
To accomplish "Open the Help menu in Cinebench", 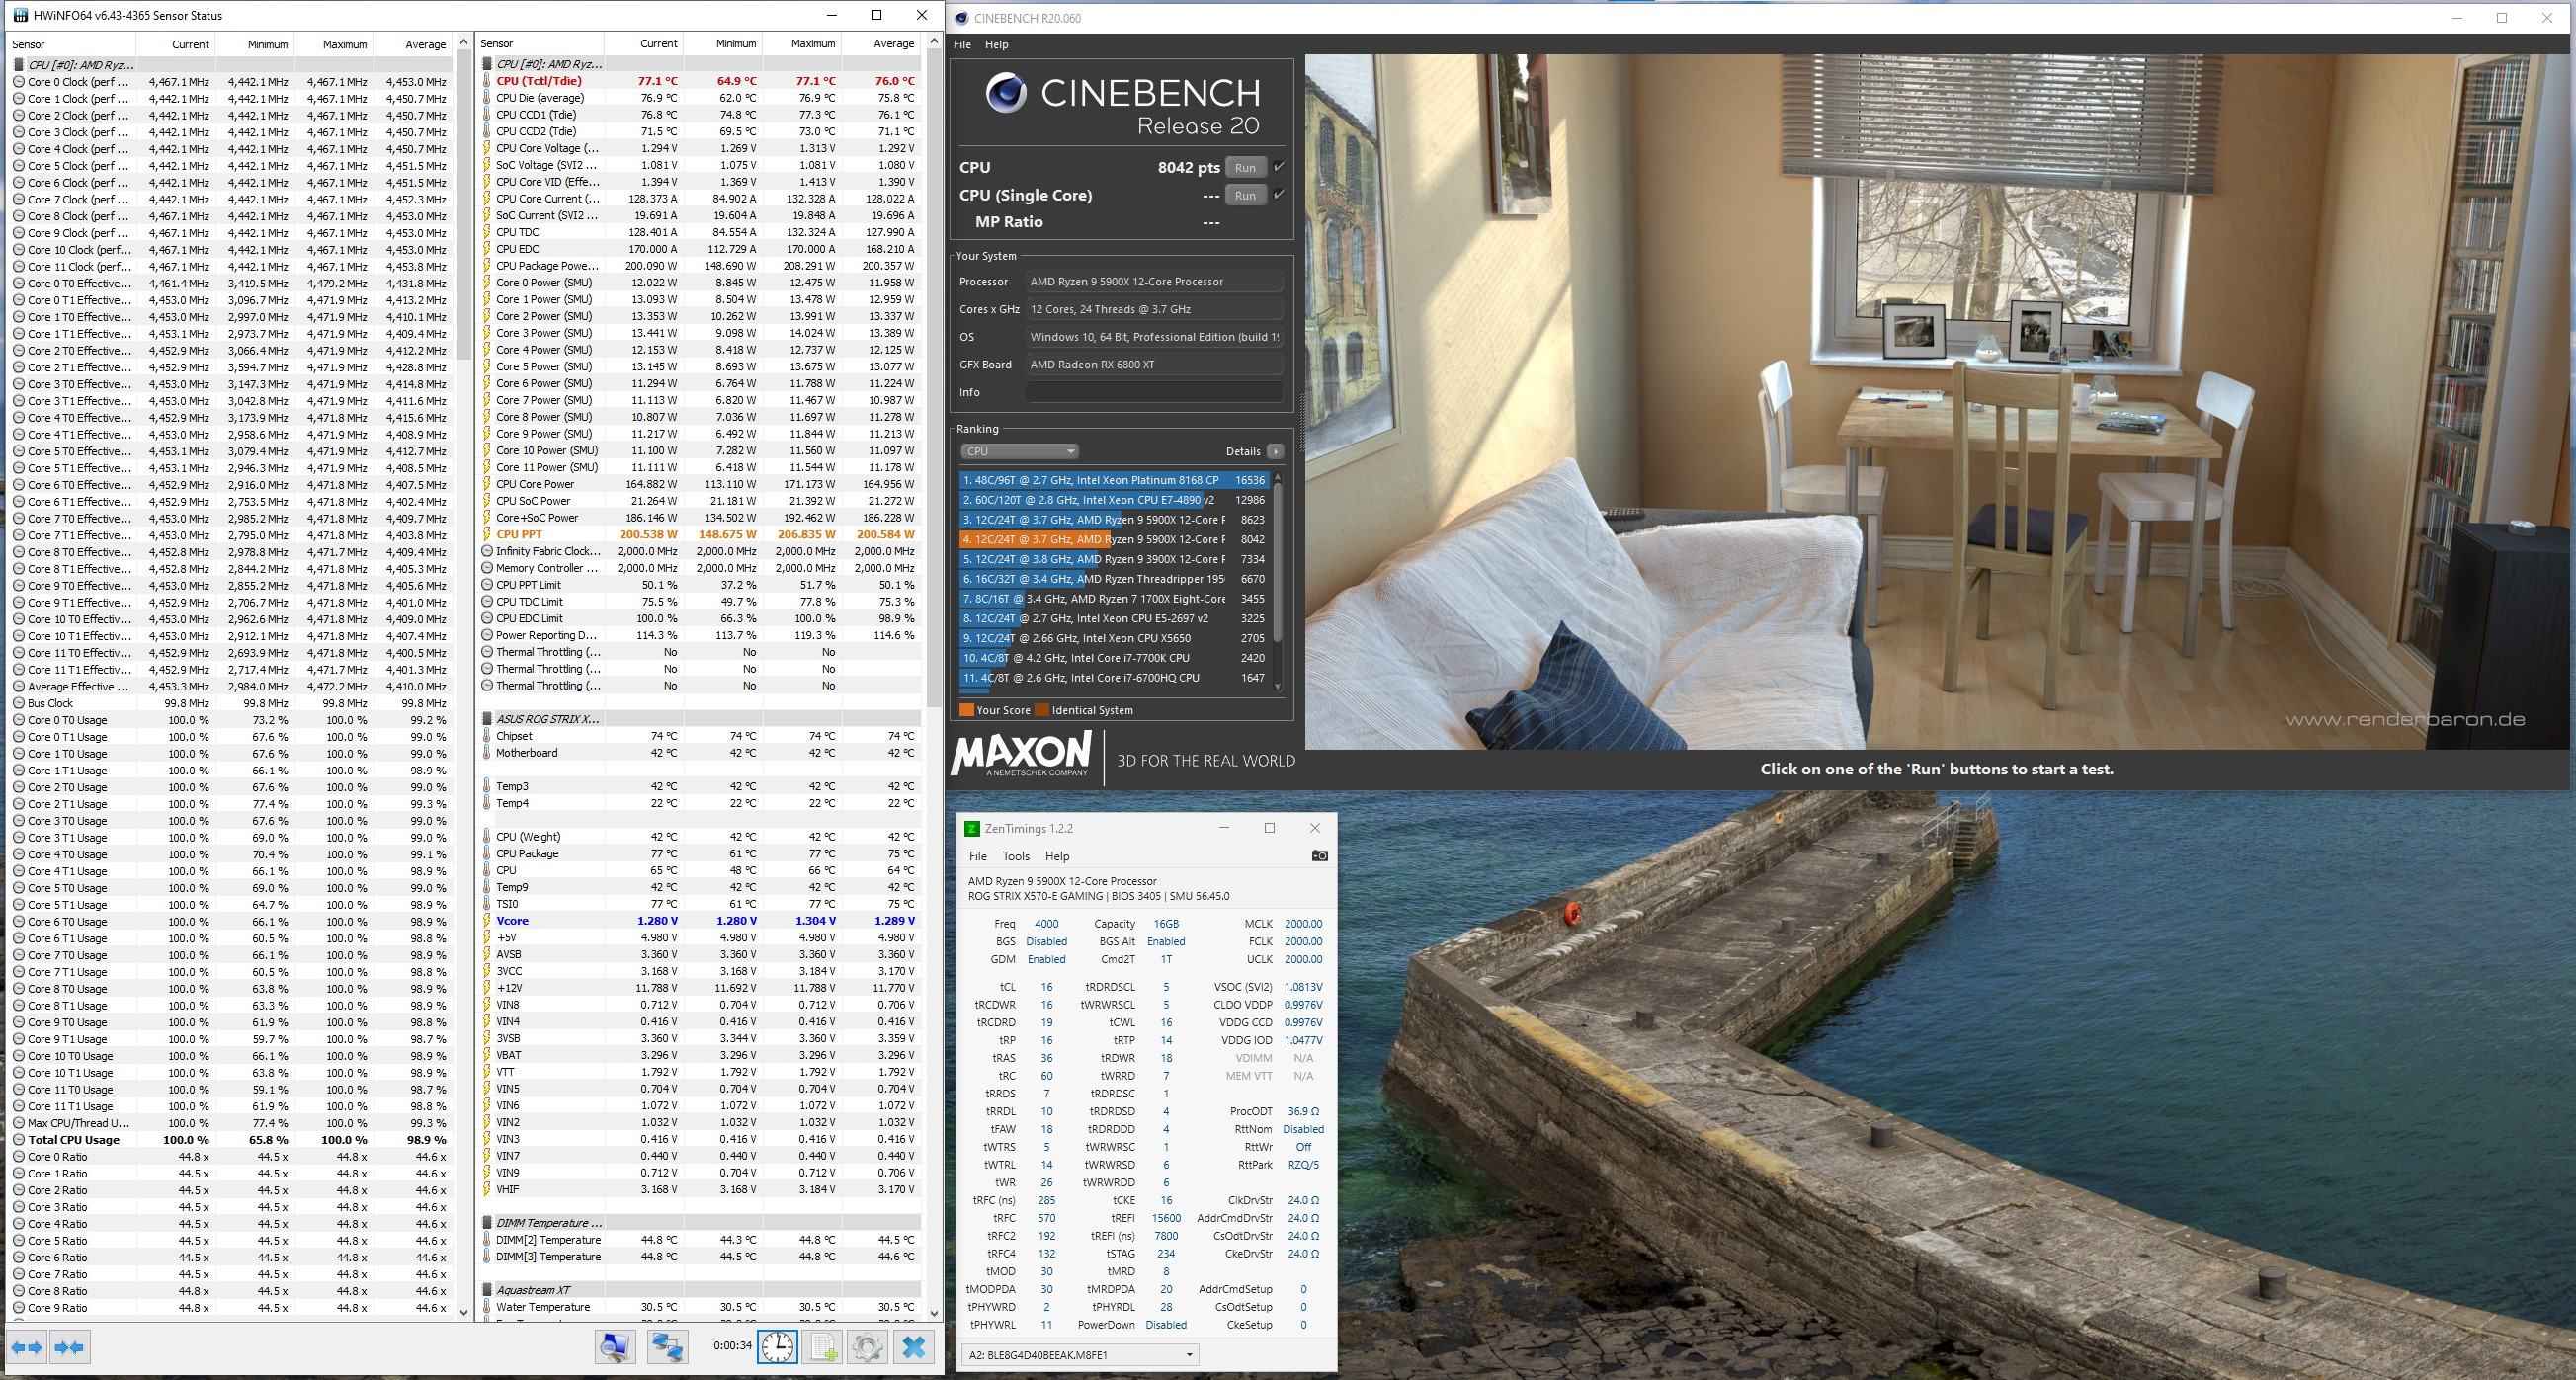I will pyautogui.click(x=996, y=44).
